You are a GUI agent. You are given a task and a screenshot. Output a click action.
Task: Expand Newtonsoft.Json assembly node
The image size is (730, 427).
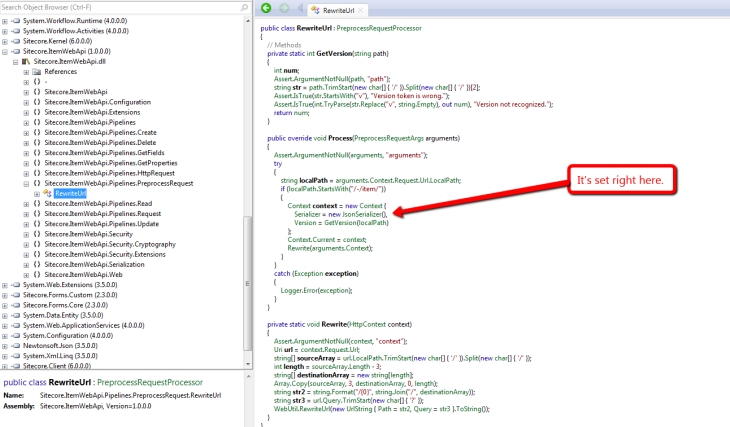tap(5, 346)
